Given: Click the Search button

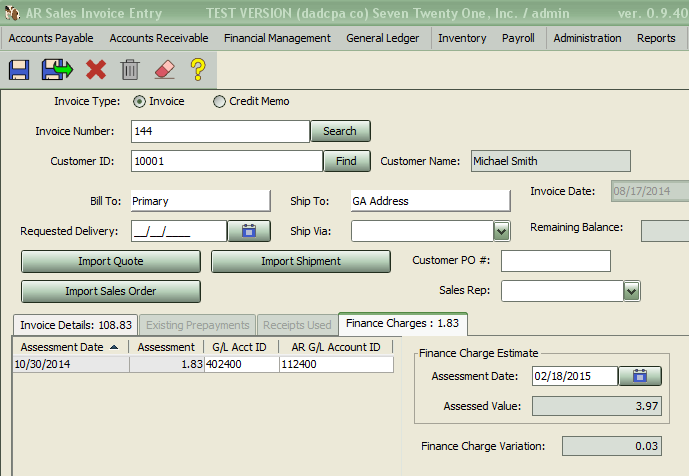Looking at the screenshot, I should (x=340, y=131).
